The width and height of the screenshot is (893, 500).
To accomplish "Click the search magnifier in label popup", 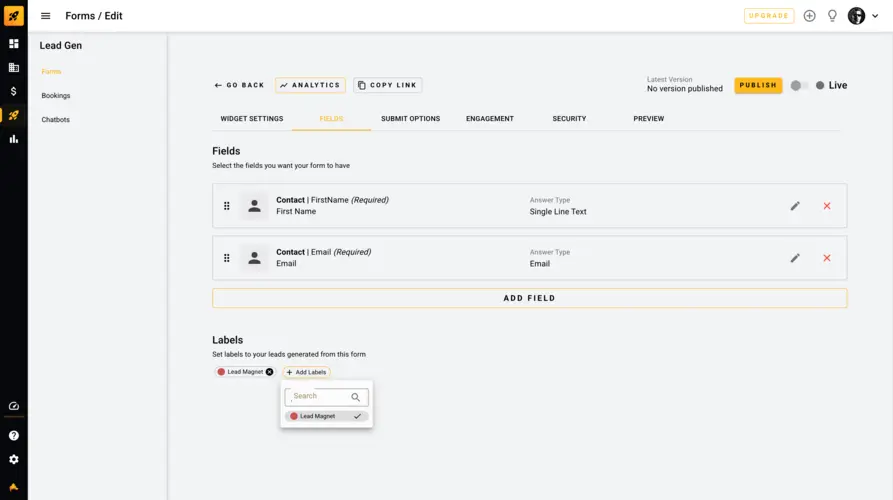I will [355, 397].
